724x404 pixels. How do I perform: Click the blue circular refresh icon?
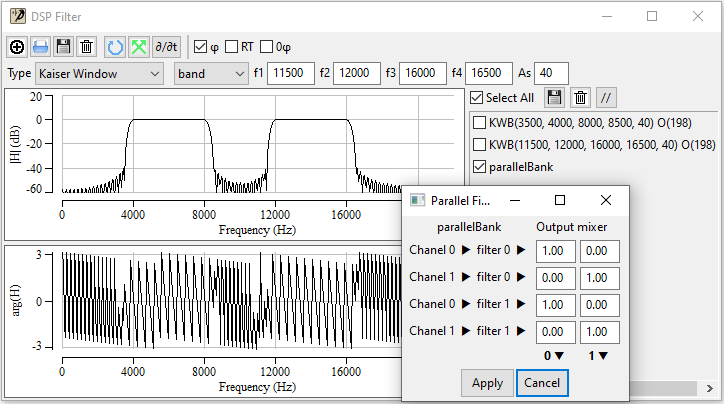(x=115, y=47)
